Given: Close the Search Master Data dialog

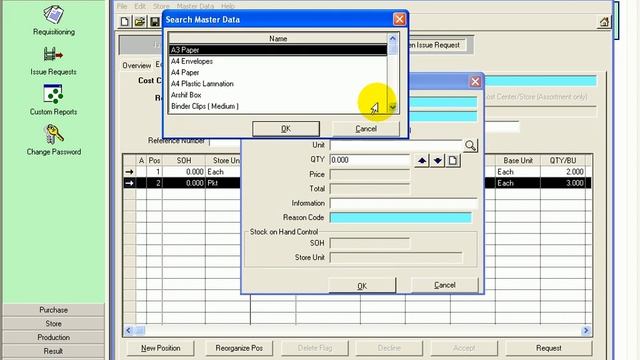Looking at the screenshot, I should pos(399,19).
